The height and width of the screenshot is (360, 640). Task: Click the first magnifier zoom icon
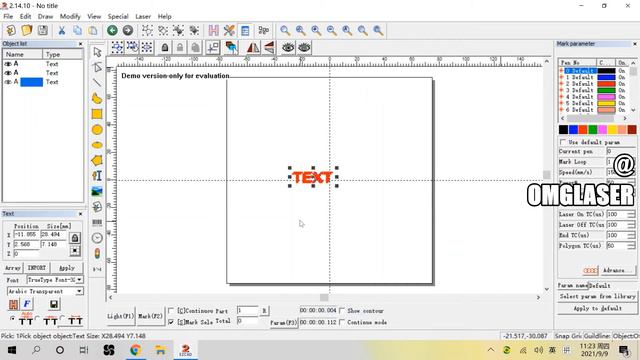point(285,30)
